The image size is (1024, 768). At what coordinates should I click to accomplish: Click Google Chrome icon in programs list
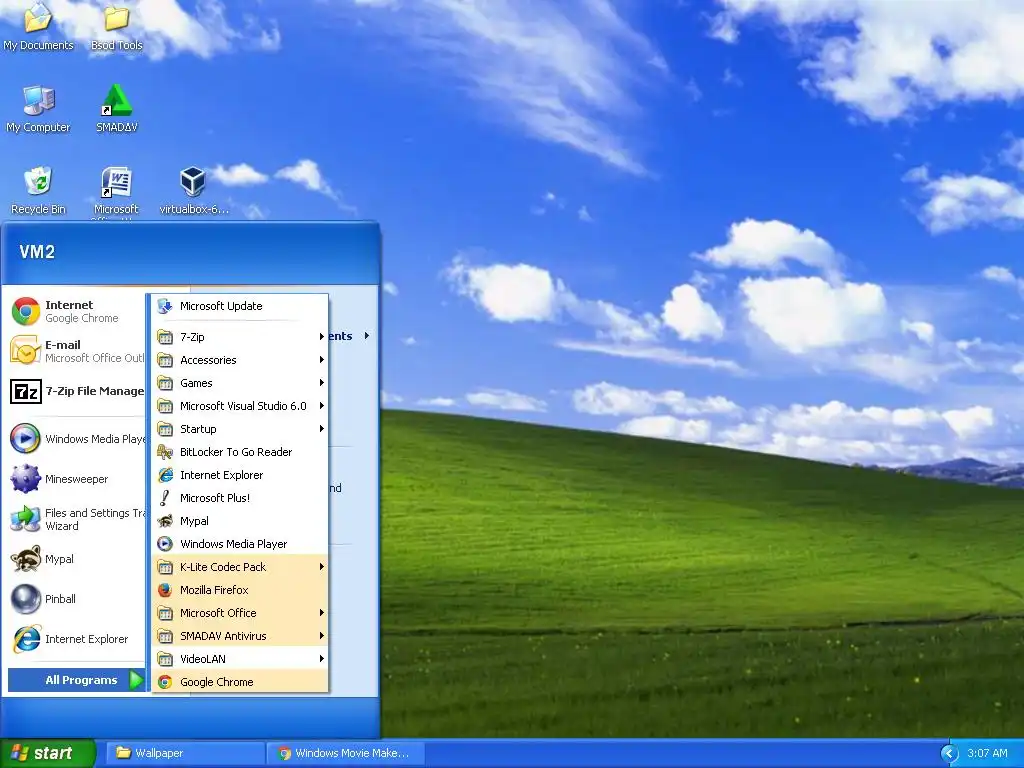[165, 682]
